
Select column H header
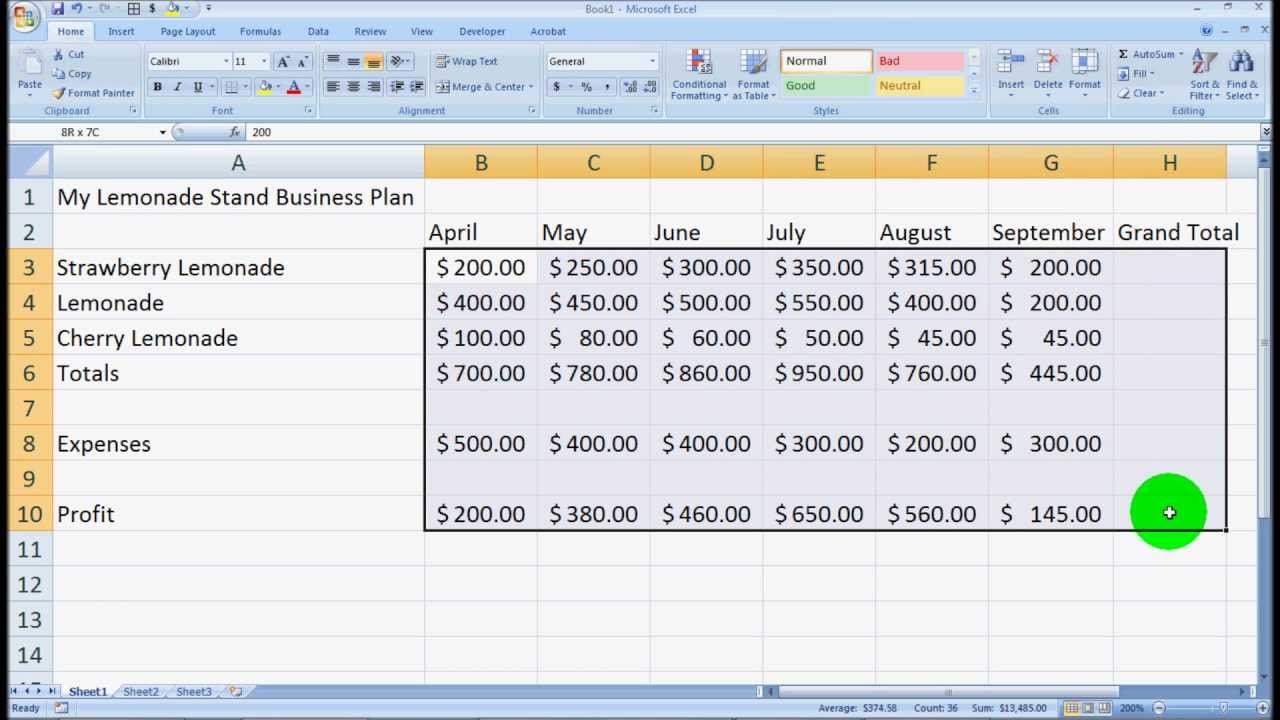click(1169, 162)
